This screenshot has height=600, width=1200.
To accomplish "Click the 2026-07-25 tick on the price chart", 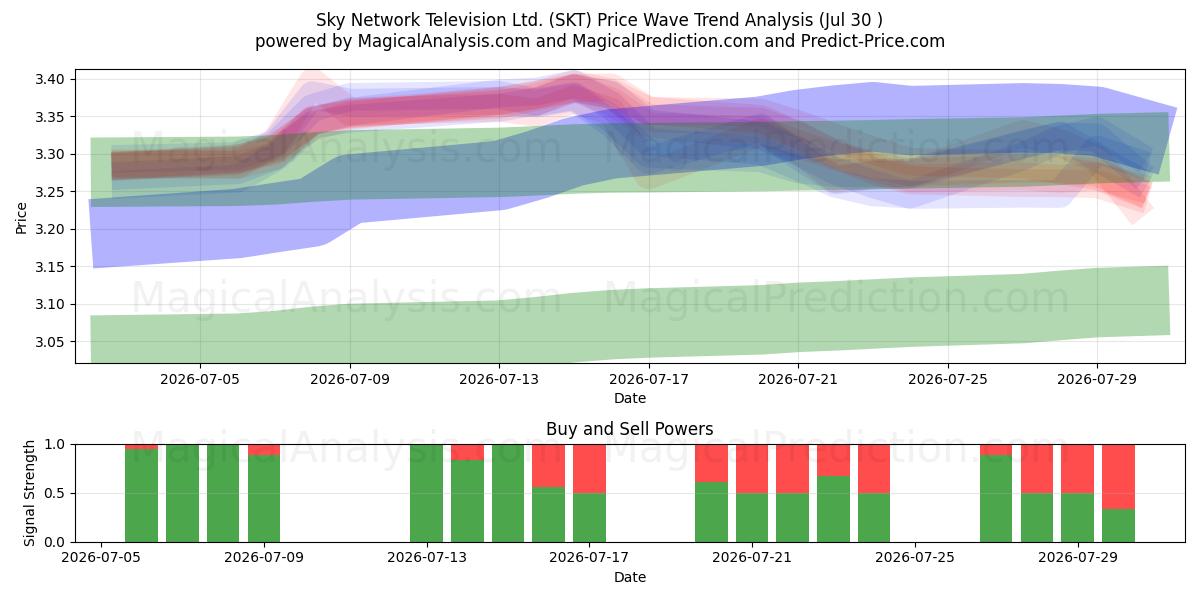I will click(x=949, y=379).
